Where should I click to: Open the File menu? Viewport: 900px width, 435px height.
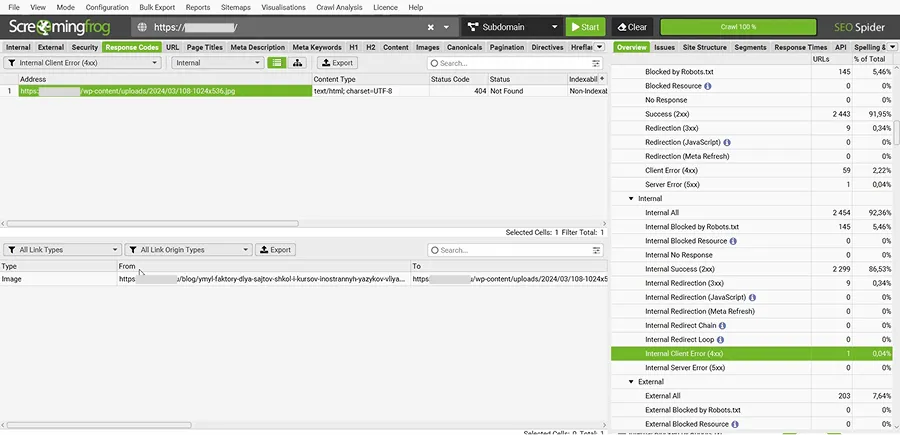click(x=14, y=7)
